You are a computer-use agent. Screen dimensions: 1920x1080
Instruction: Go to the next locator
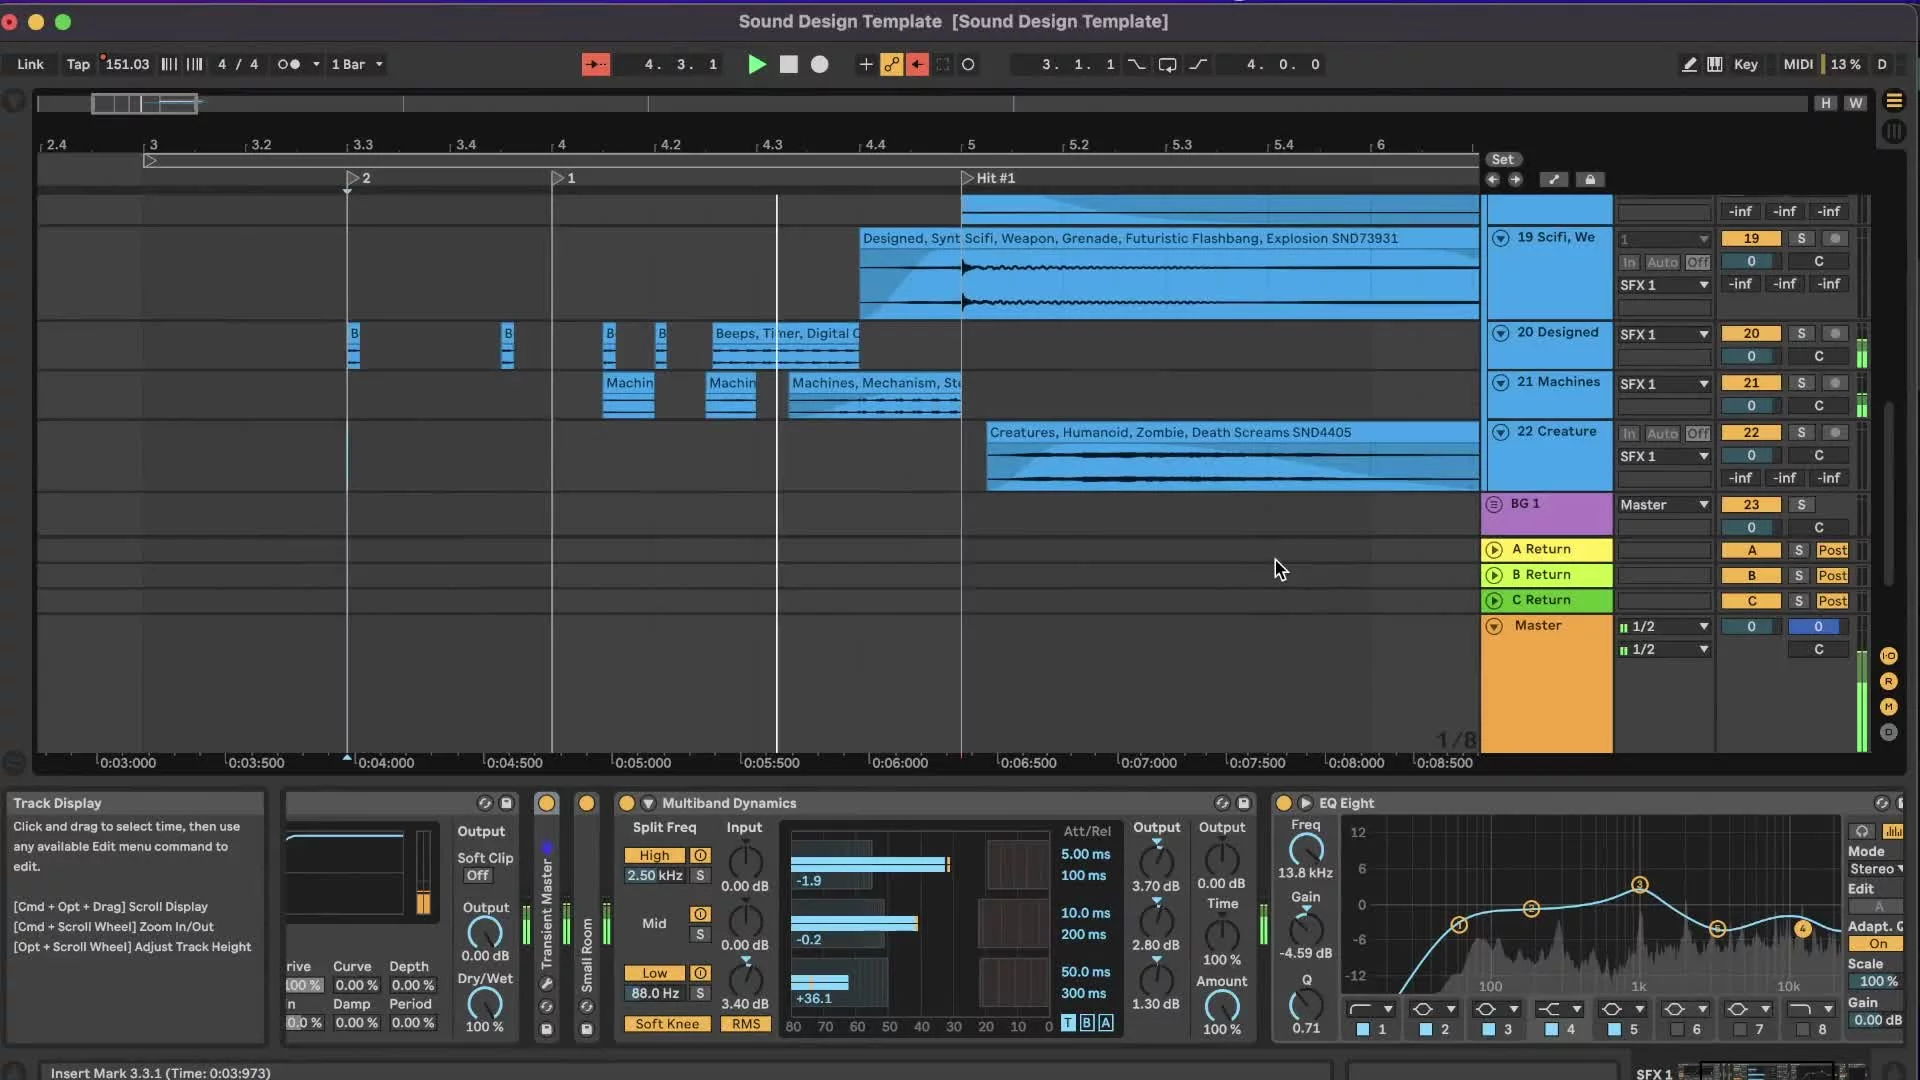[1516, 180]
